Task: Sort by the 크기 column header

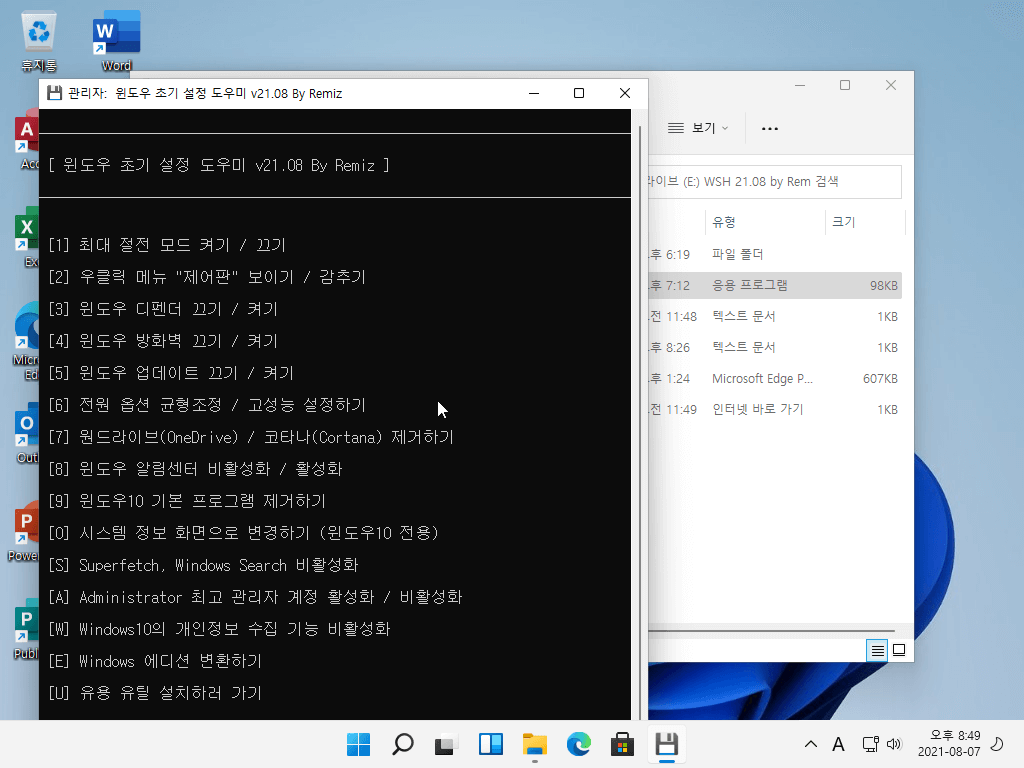Action: (865, 222)
